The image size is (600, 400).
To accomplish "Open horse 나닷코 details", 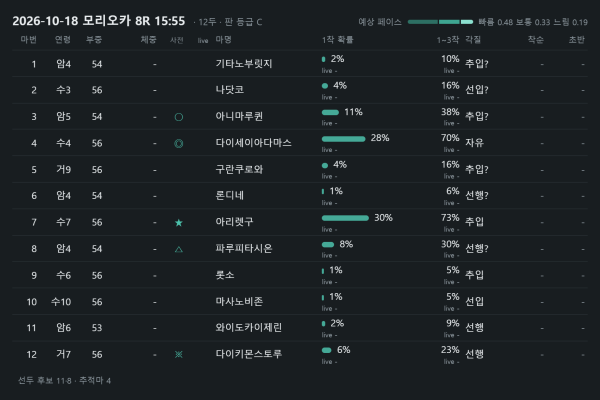I will pyautogui.click(x=230, y=90).
